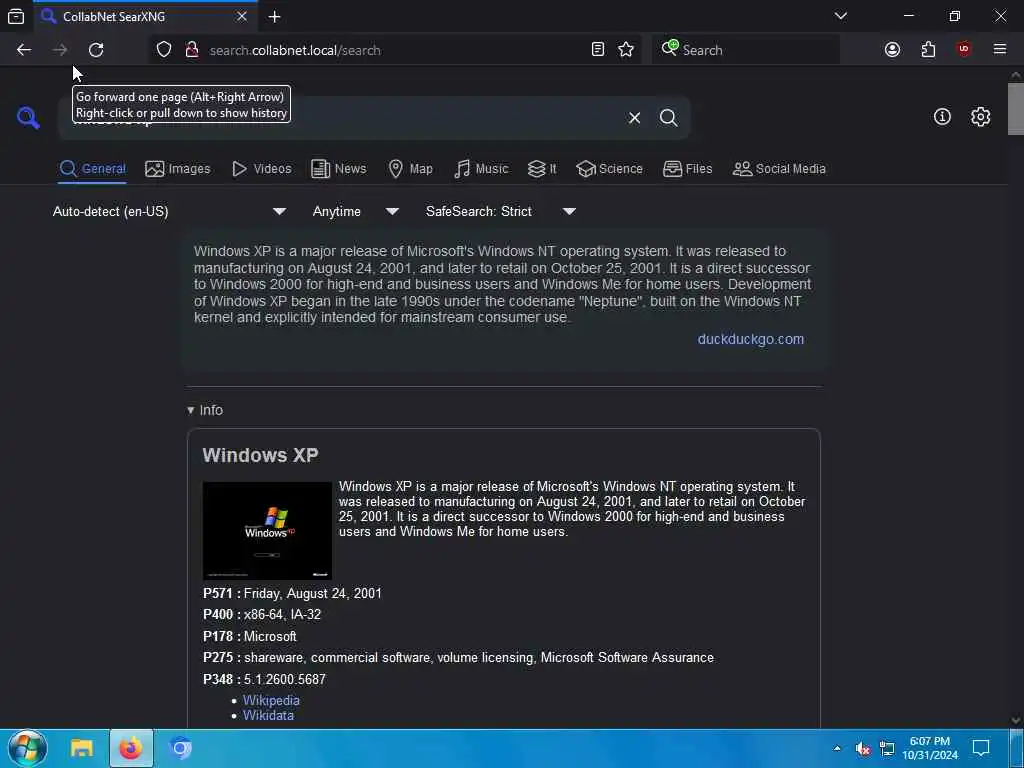Click the page vertical scrollbar thumb

[x=1016, y=108]
